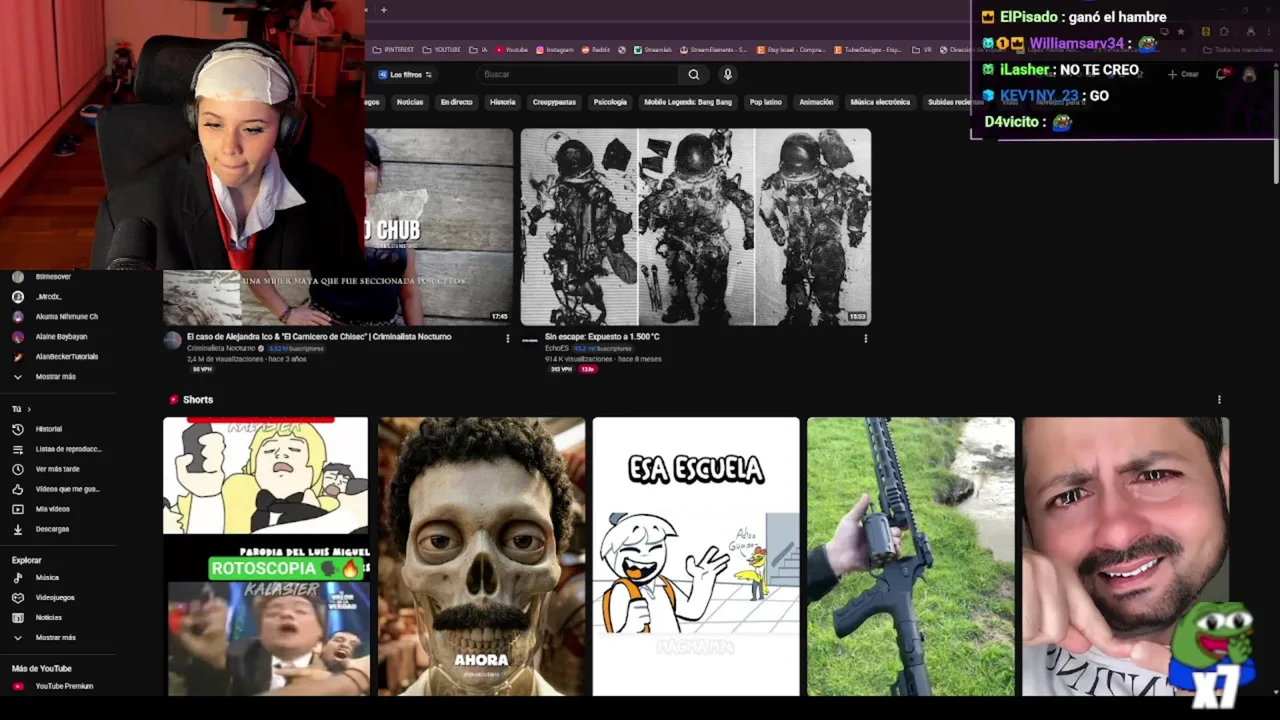Select Mobile Legends: Bang Bang chip
This screenshot has height=720, width=1280.
pos(688,102)
